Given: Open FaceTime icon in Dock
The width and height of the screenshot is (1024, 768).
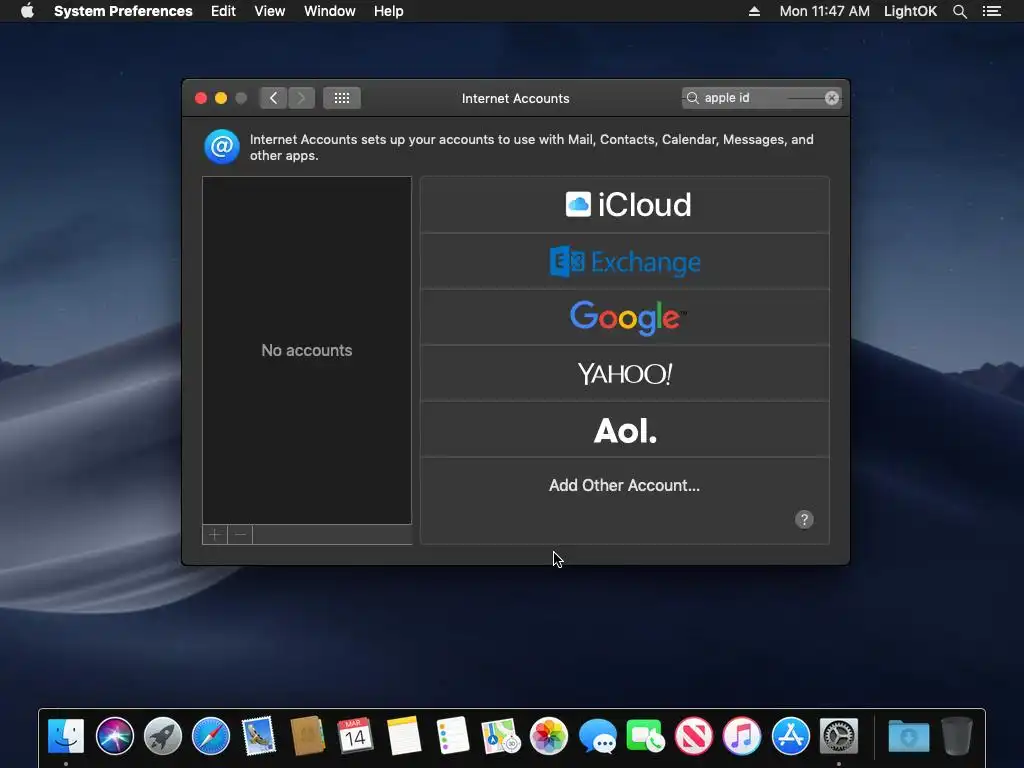Looking at the screenshot, I should [x=645, y=736].
